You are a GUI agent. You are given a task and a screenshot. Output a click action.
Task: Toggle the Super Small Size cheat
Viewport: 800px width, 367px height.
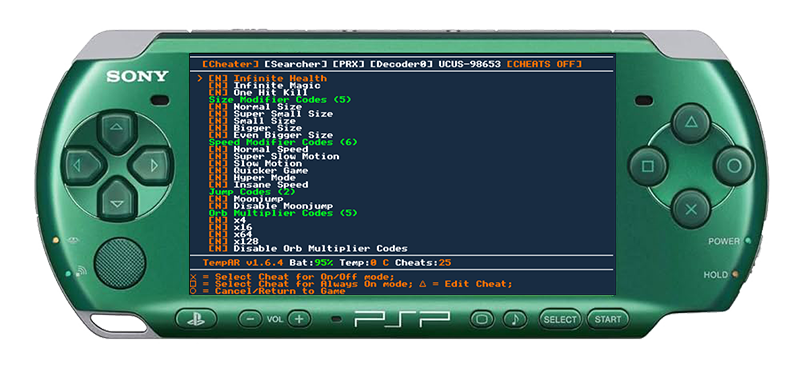tap(271, 114)
